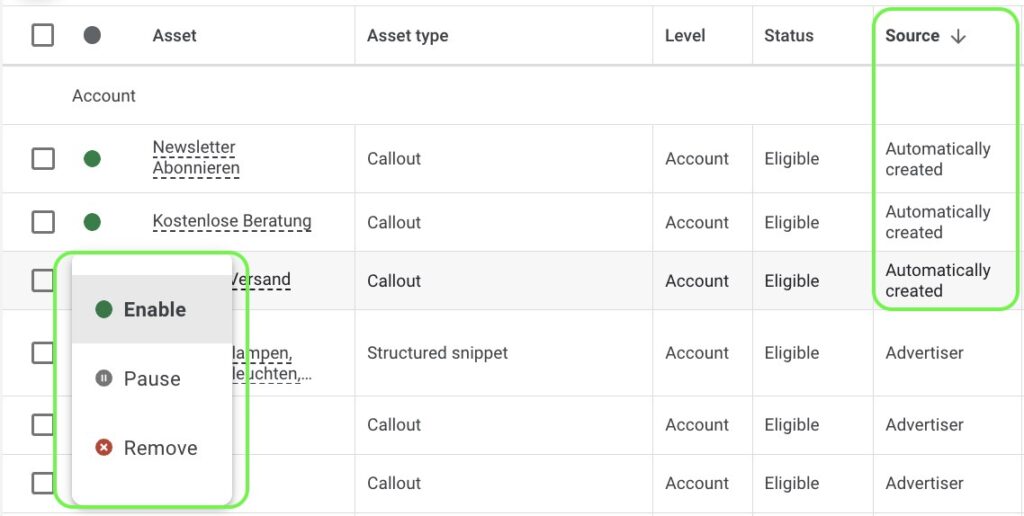Tick the checkbox for Kostenlose Beratung

coord(43,222)
